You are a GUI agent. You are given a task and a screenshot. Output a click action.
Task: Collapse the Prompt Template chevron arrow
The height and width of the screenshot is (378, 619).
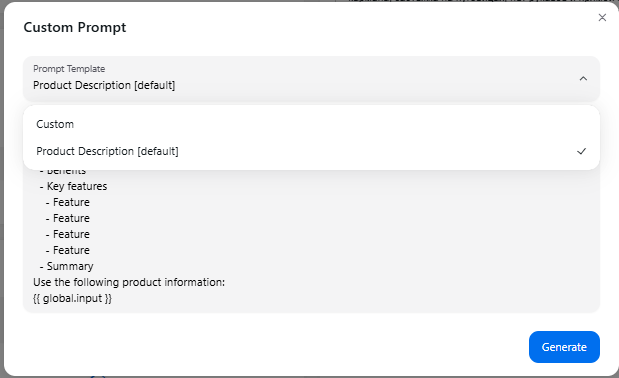tap(583, 79)
